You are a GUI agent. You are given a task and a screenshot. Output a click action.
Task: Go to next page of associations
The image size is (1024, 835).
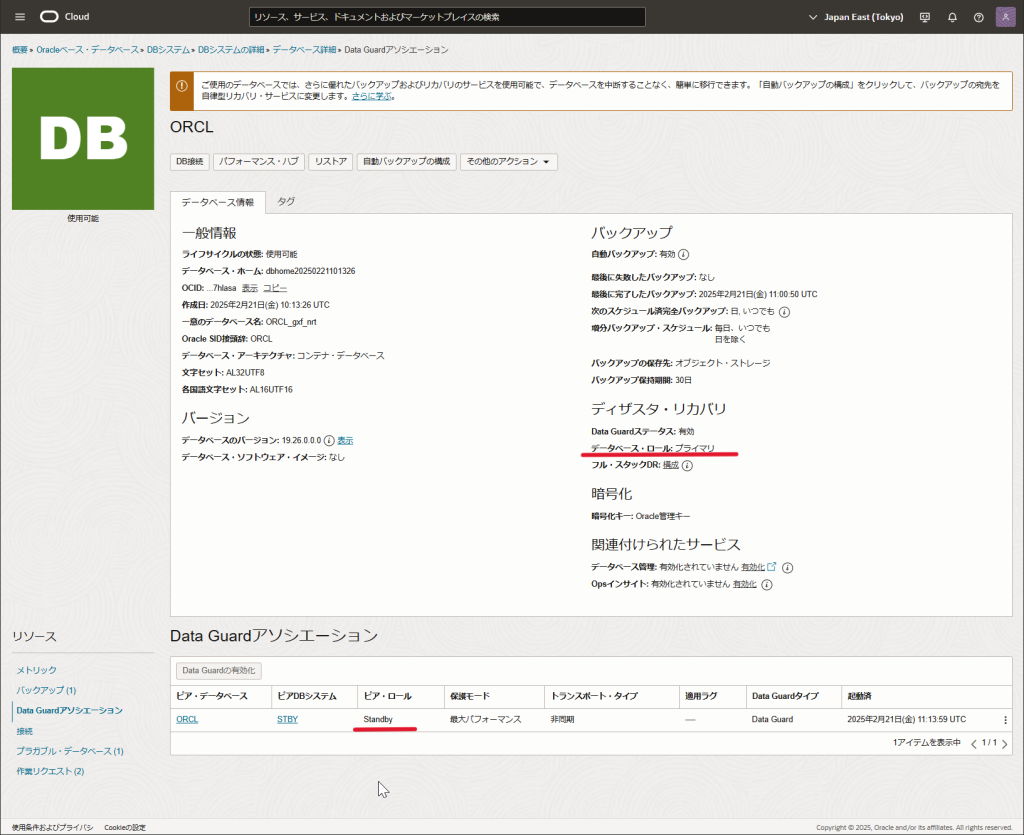tap(1004, 744)
